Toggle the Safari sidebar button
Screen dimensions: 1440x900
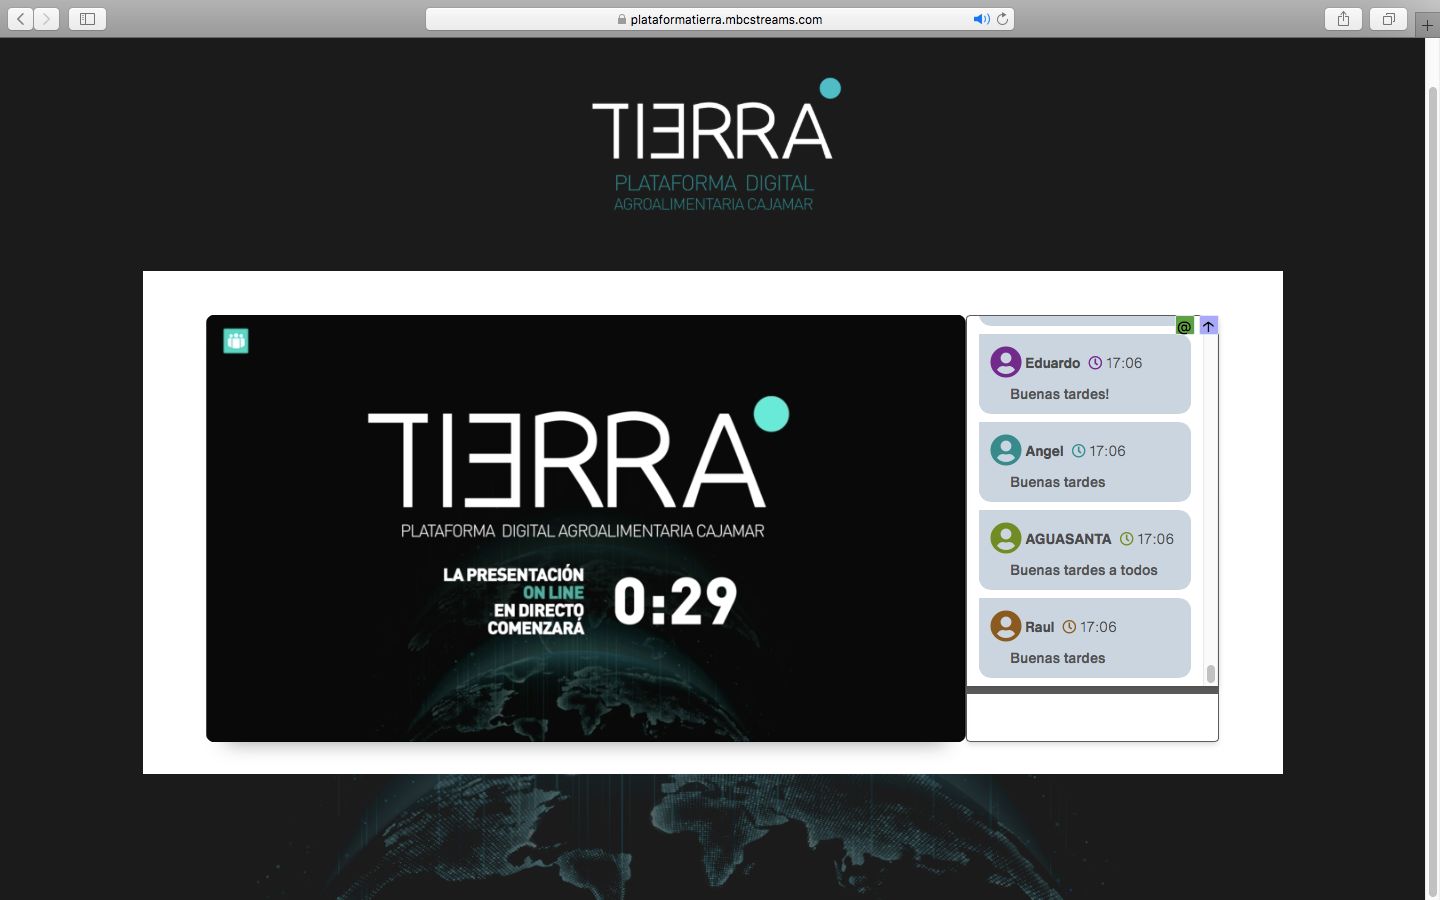pyautogui.click(x=87, y=19)
